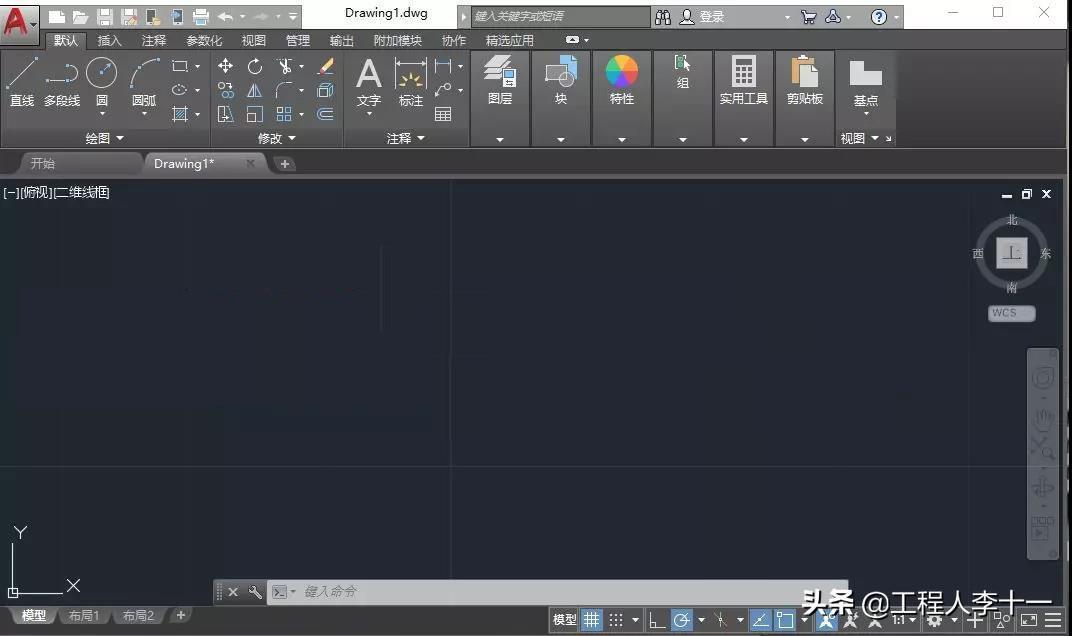Image resolution: width=1072 pixels, height=636 pixels.
Task: Activate the Move tool in 修改 panel
Action: pos(225,66)
